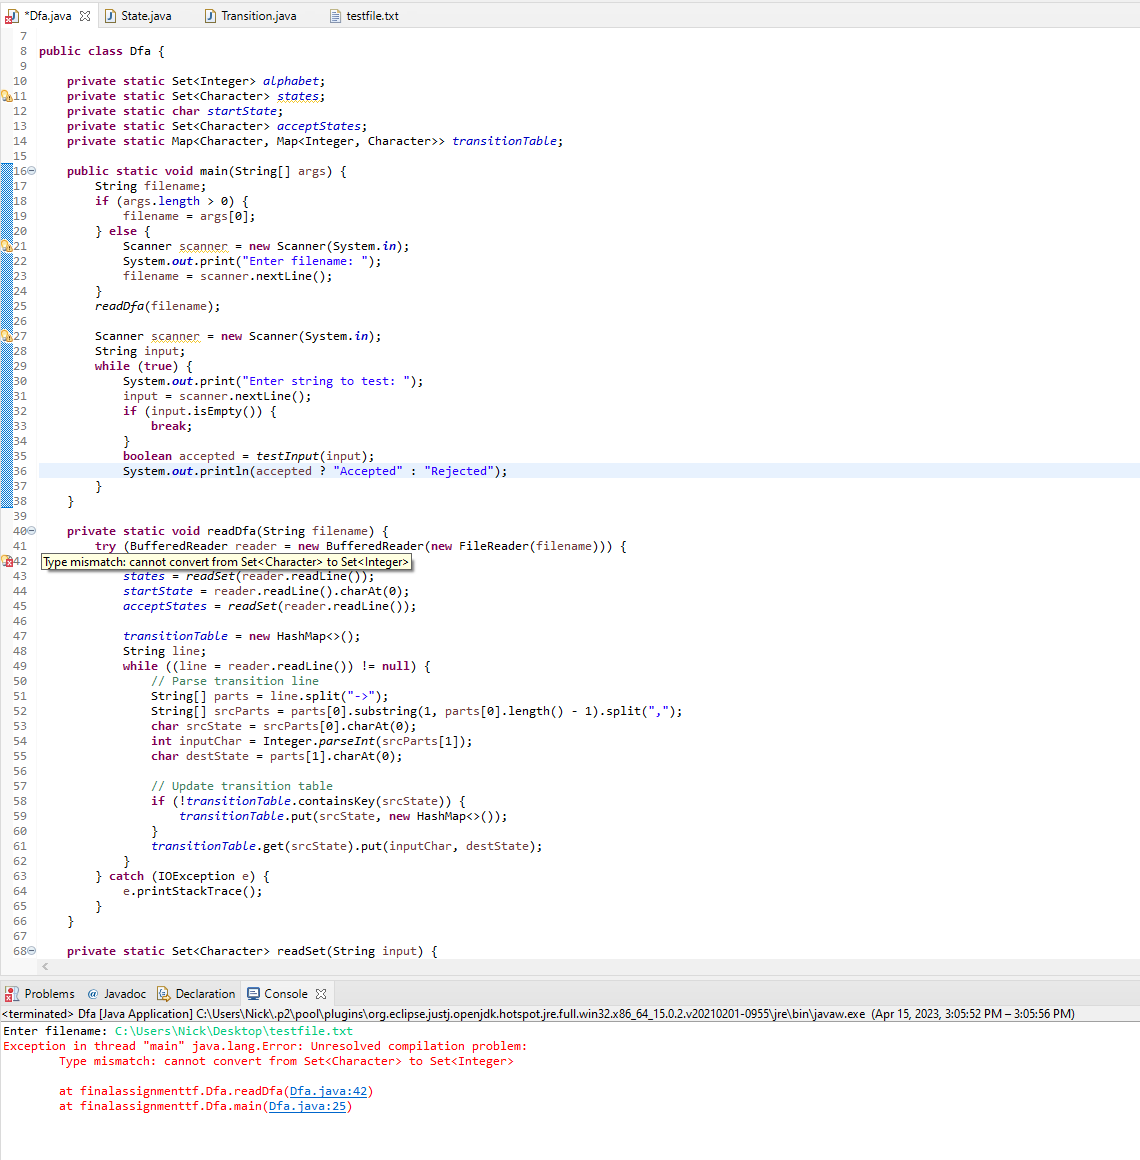Click the 'acceptStates' field name on line 13
Image resolution: width=1140 pixels, height=1160 pixels.
tap(319, 127)
